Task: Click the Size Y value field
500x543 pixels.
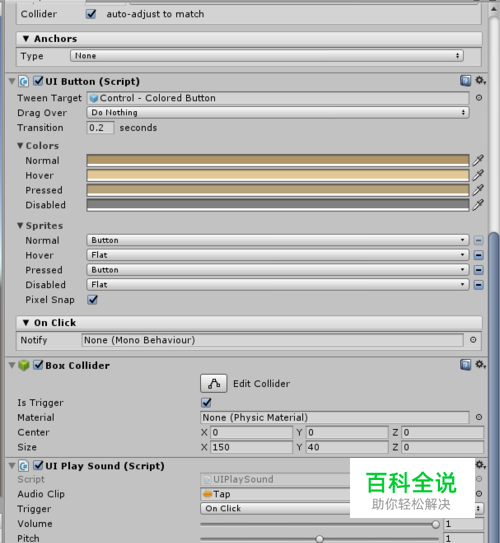Action: 347,447
